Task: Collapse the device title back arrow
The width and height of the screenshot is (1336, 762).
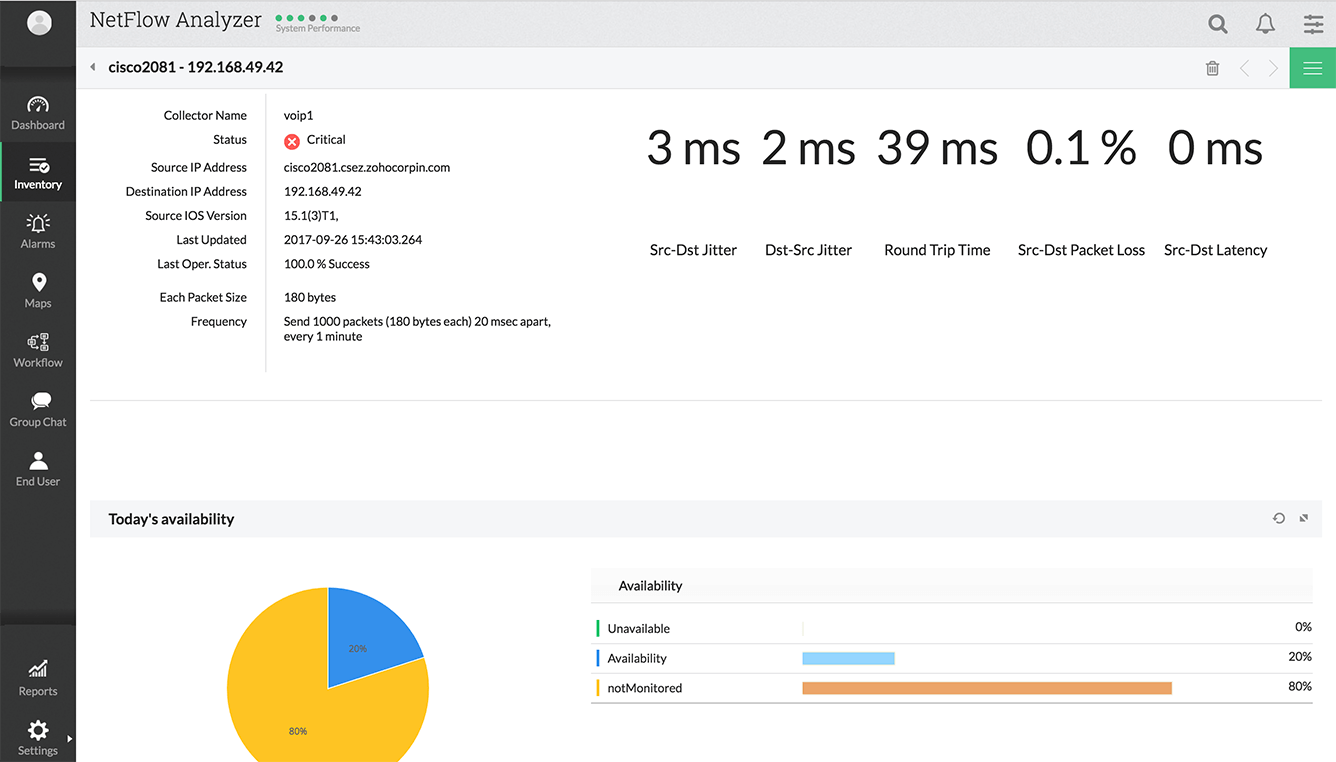Action: 93,68
